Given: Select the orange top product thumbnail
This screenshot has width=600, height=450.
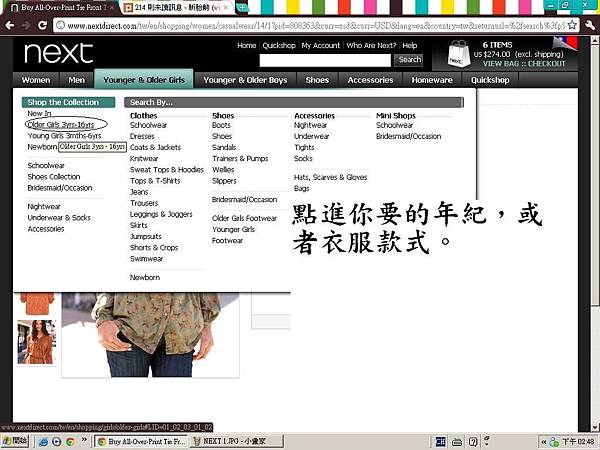Looking at the screenshot, I should [37, 304].
